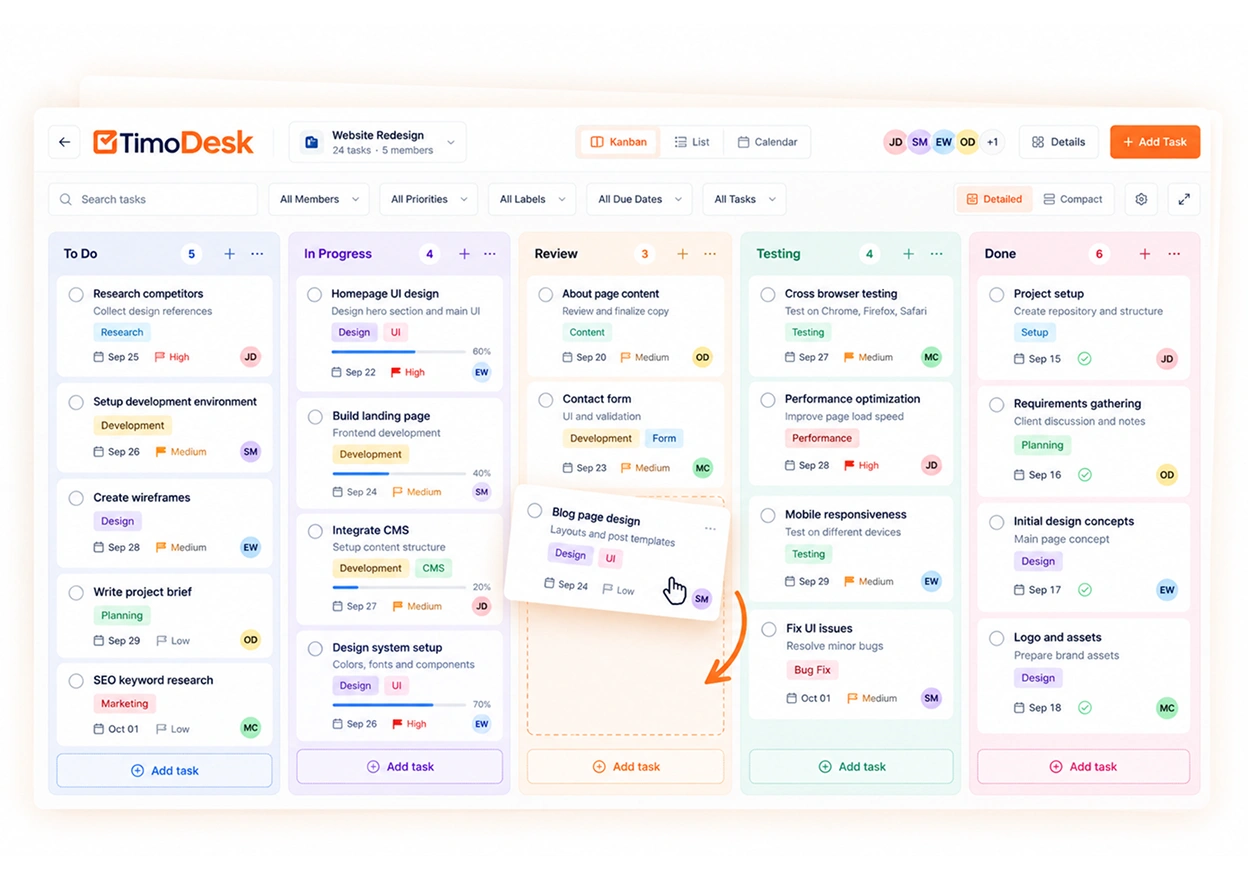Viewport: 1248px width, 880px height.
Task: Click the Bug Fix label tag
Action: tap(811, 670)
